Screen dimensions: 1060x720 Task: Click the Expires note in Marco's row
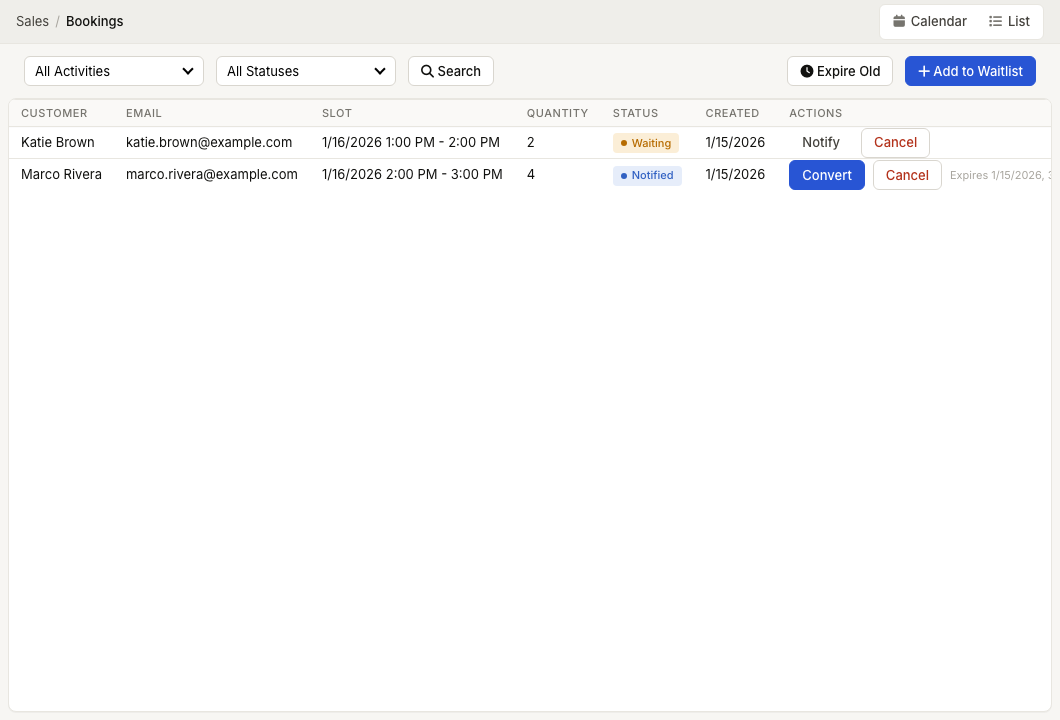pos(1000,175)
